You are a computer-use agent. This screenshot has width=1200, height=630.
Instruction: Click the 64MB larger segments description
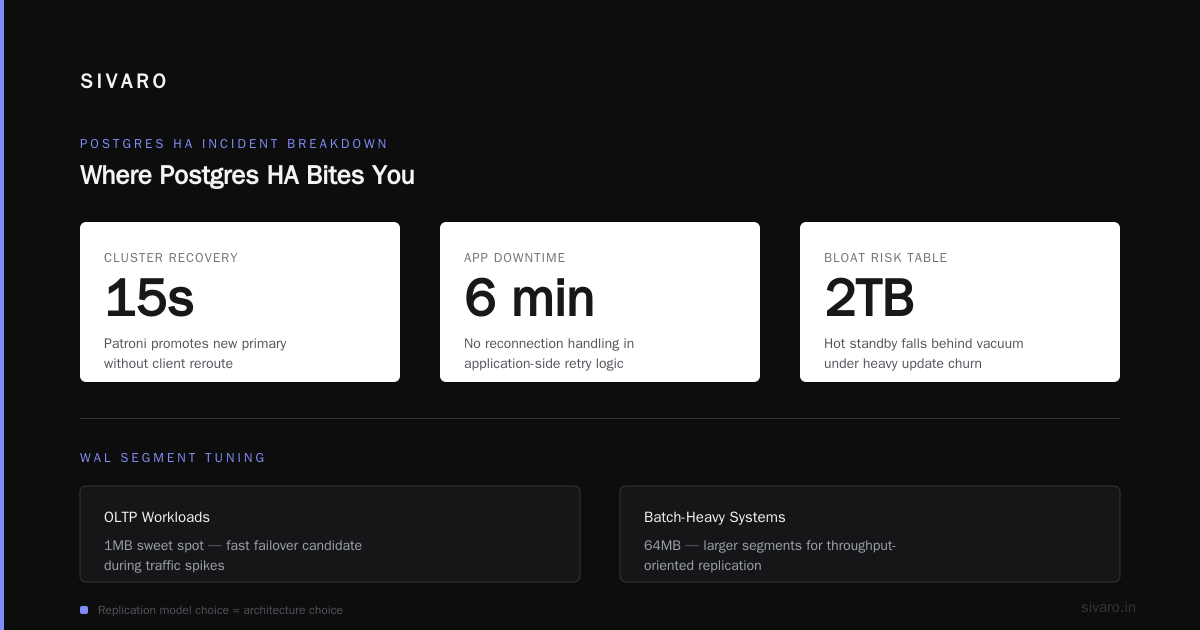pos(770,555)
